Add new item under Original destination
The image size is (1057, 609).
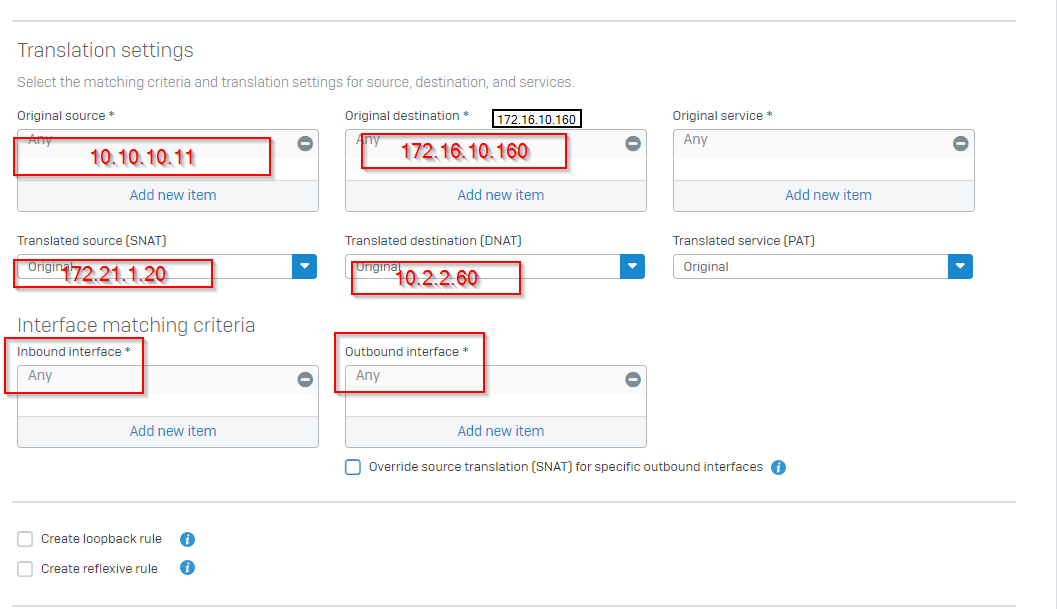pos(500,196)
